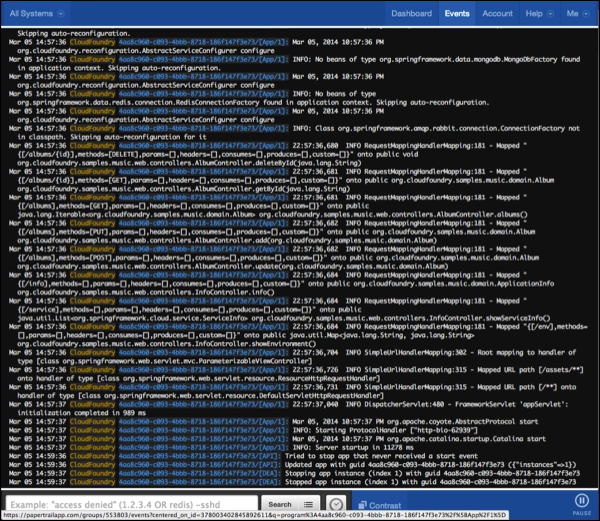The width and height of the screenshot is (600, 521).
Task: Click CloudFoundry on 'DispatcherServlet:480' row
Action: (92, 404)
